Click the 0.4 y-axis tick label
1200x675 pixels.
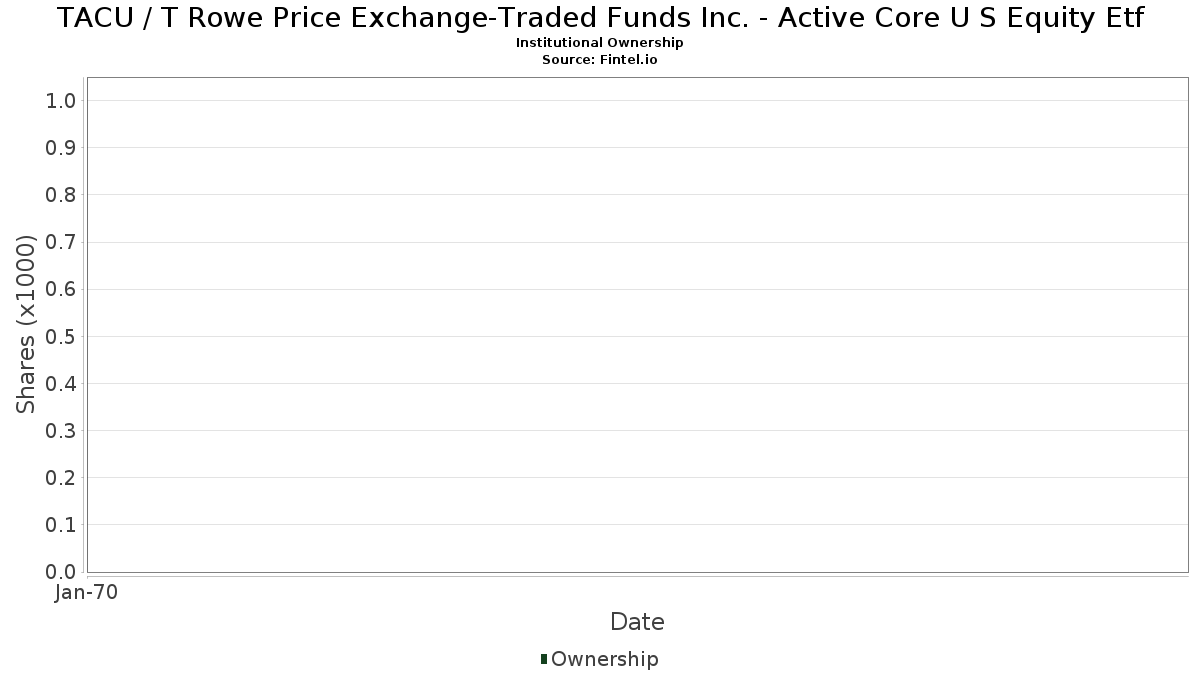(61, 384)
